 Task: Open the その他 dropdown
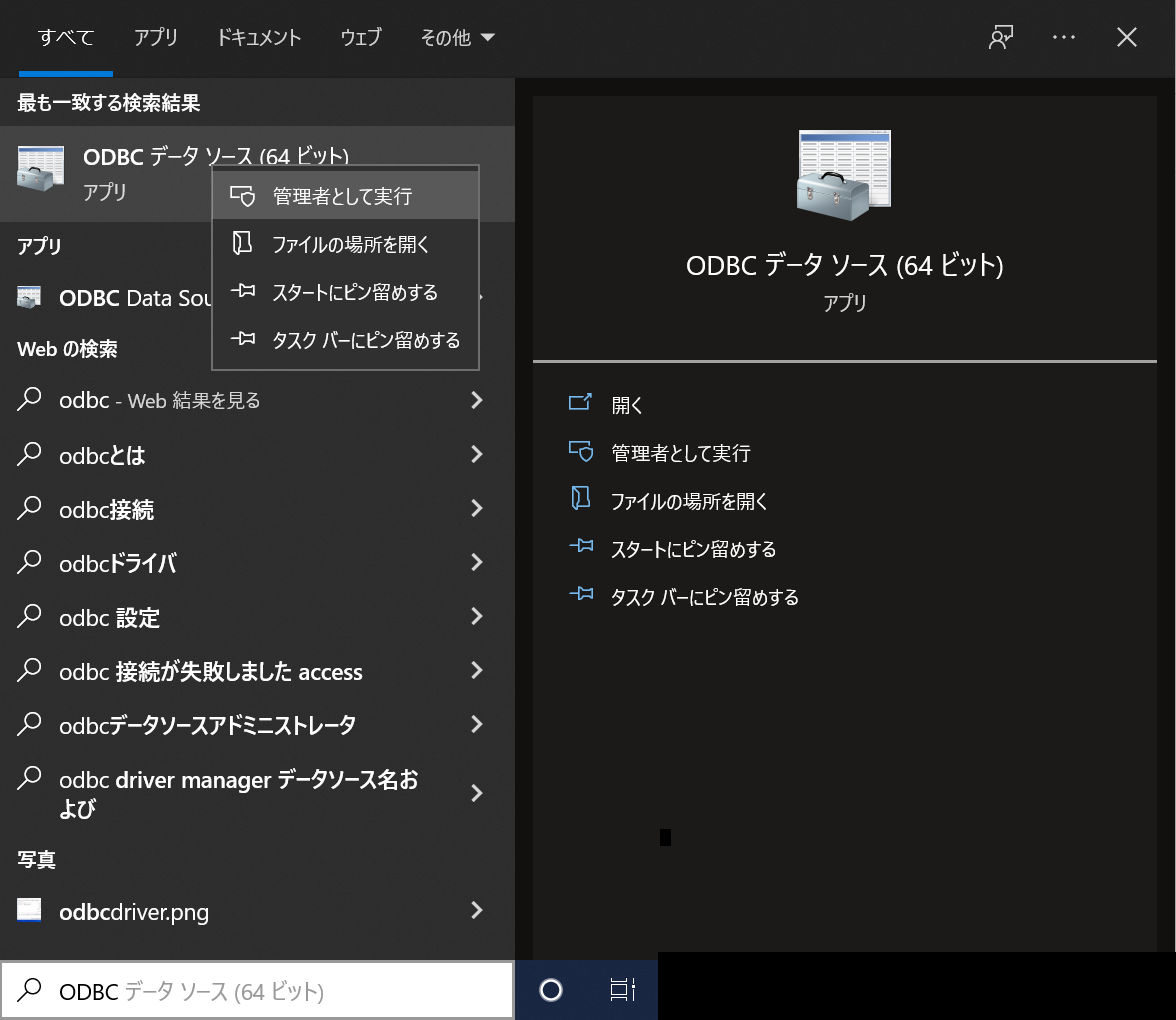coord(458,37)
